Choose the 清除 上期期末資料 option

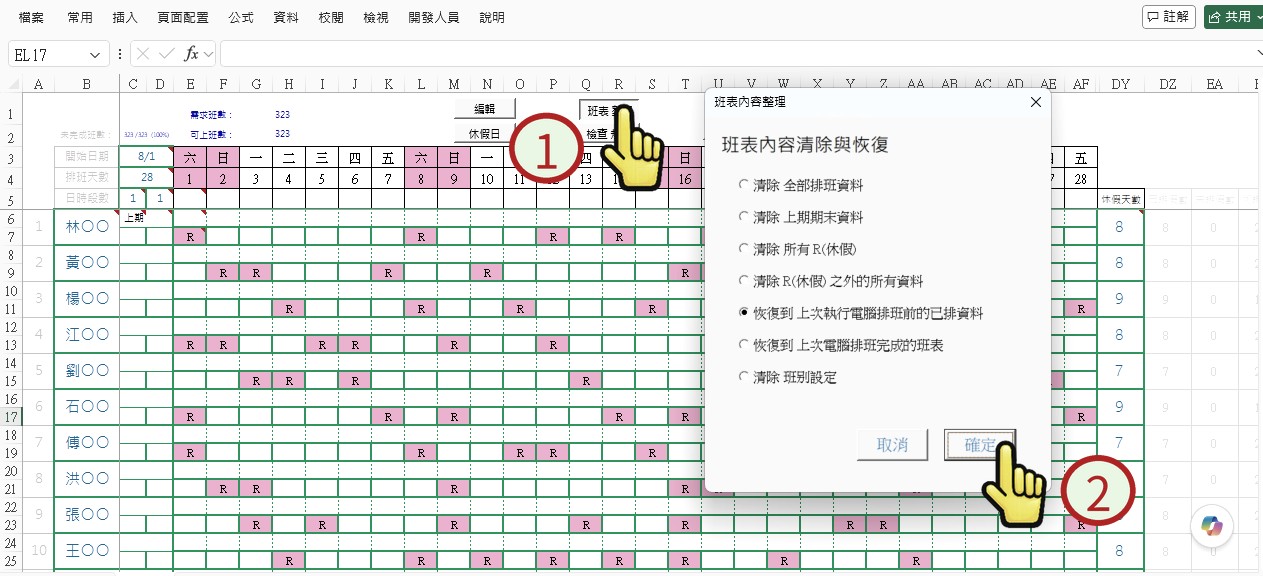click(x=743, y=217)
